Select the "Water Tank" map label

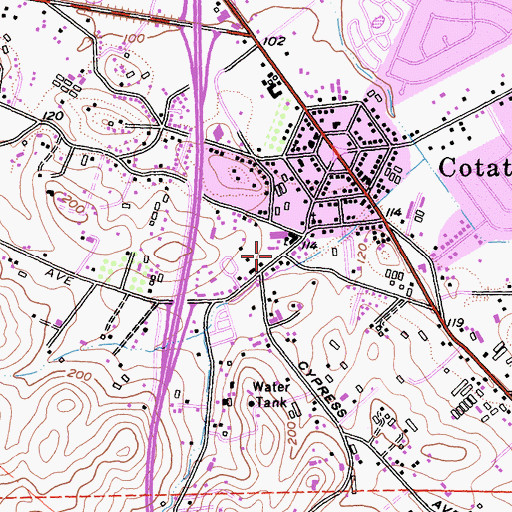[x=271, y=395]
